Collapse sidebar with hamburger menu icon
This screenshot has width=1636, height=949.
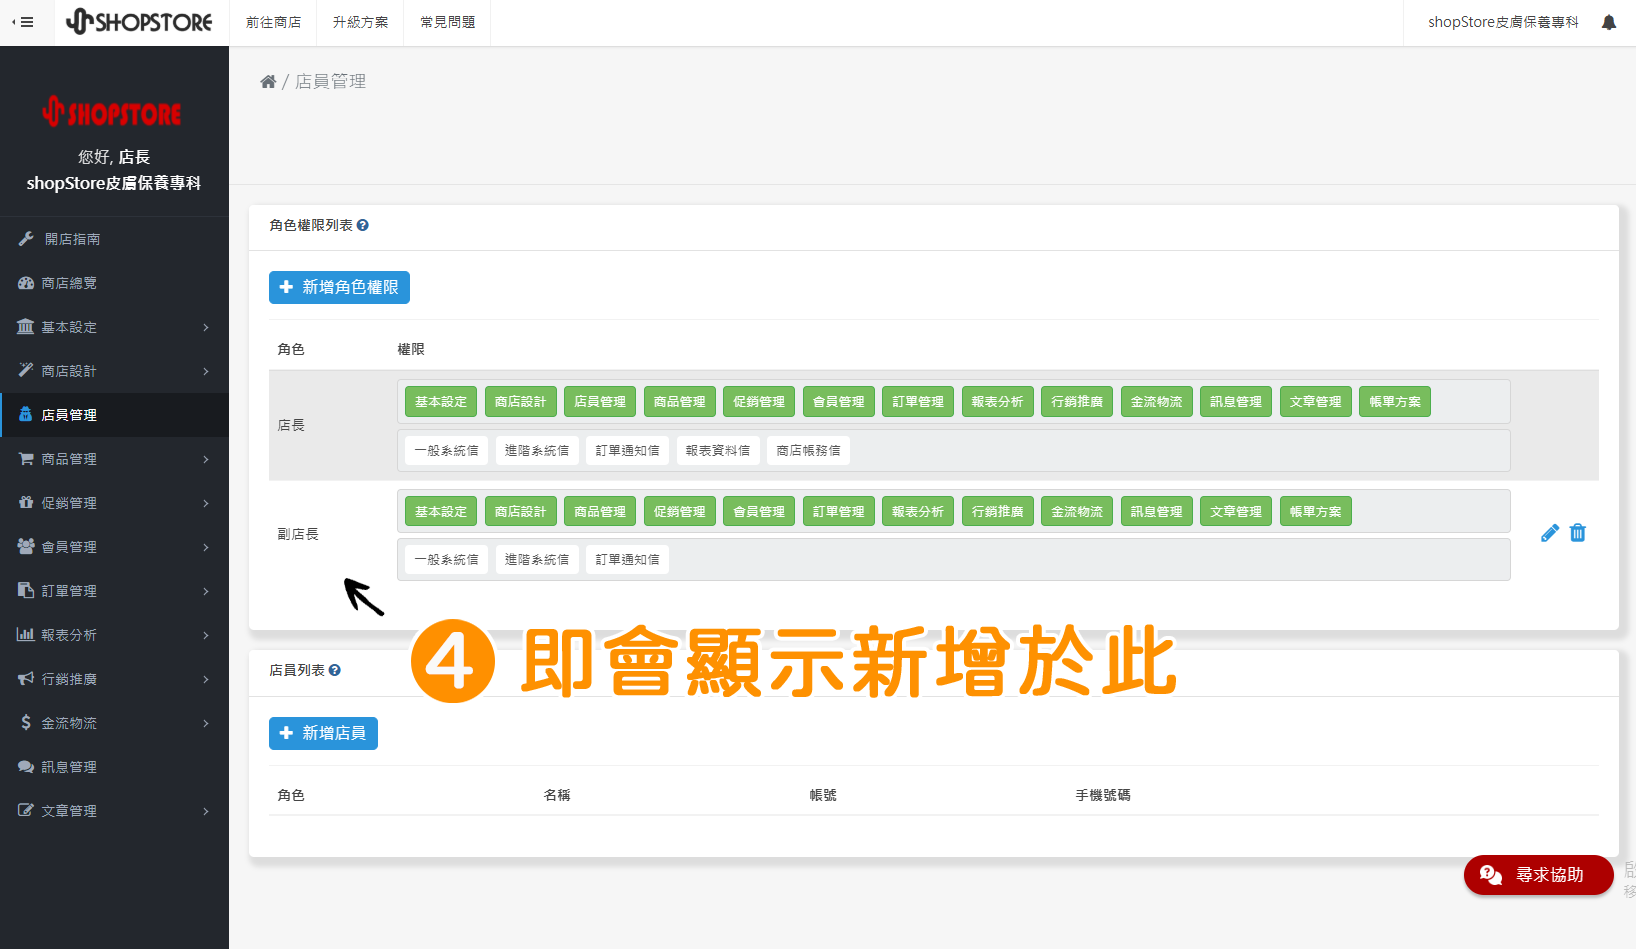coord(23,22)
